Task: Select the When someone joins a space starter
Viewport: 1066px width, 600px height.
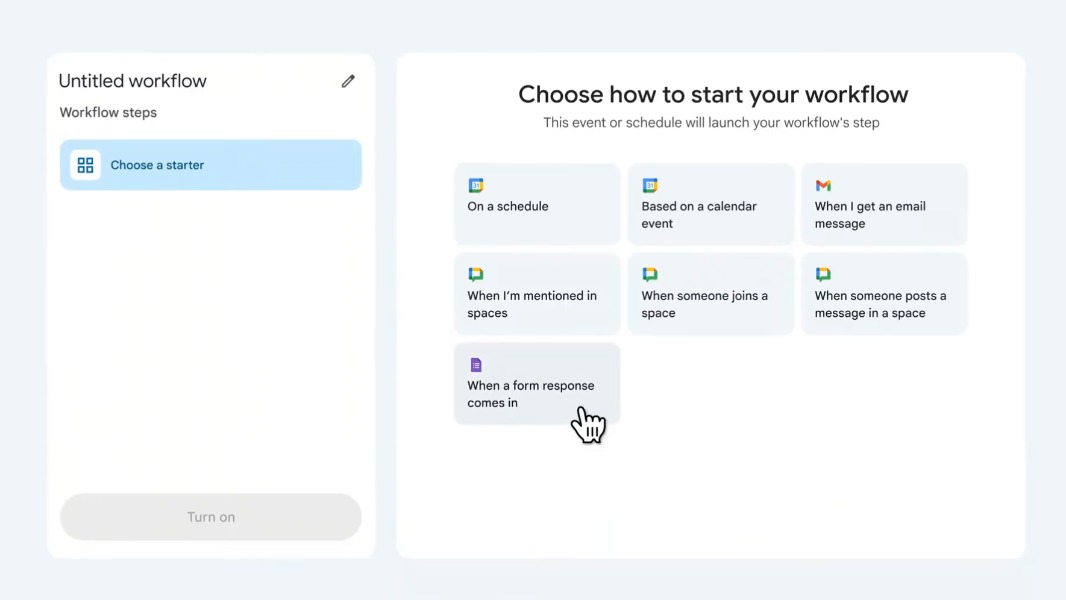Action: click(x=710, y=293)
